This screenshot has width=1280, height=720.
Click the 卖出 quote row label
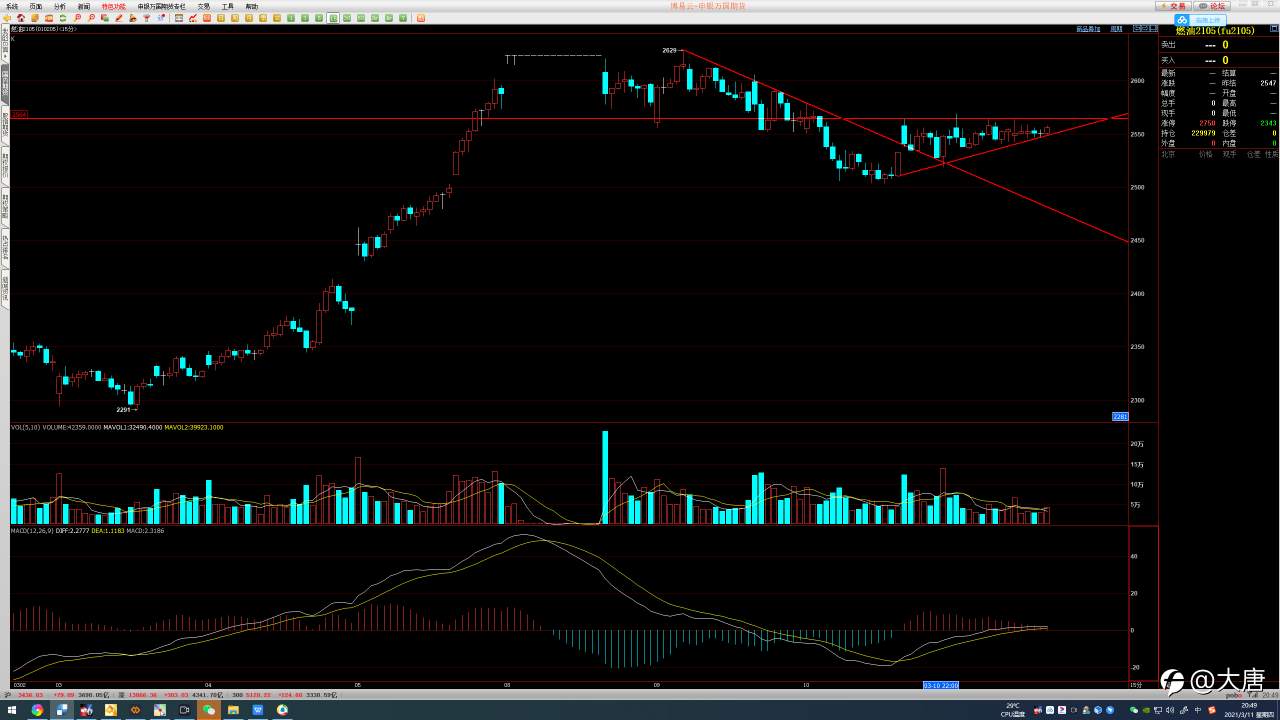1168,45
